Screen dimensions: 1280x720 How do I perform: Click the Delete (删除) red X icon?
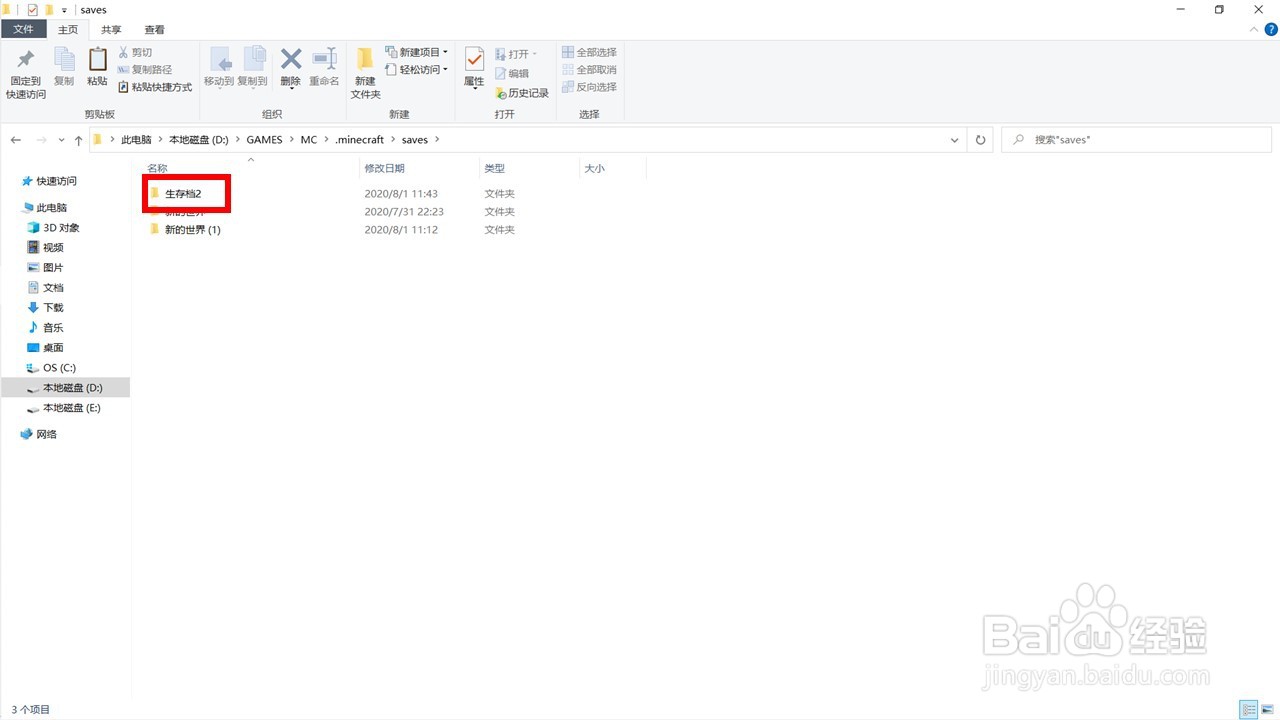pyautogui.click(x=290, y=59)
